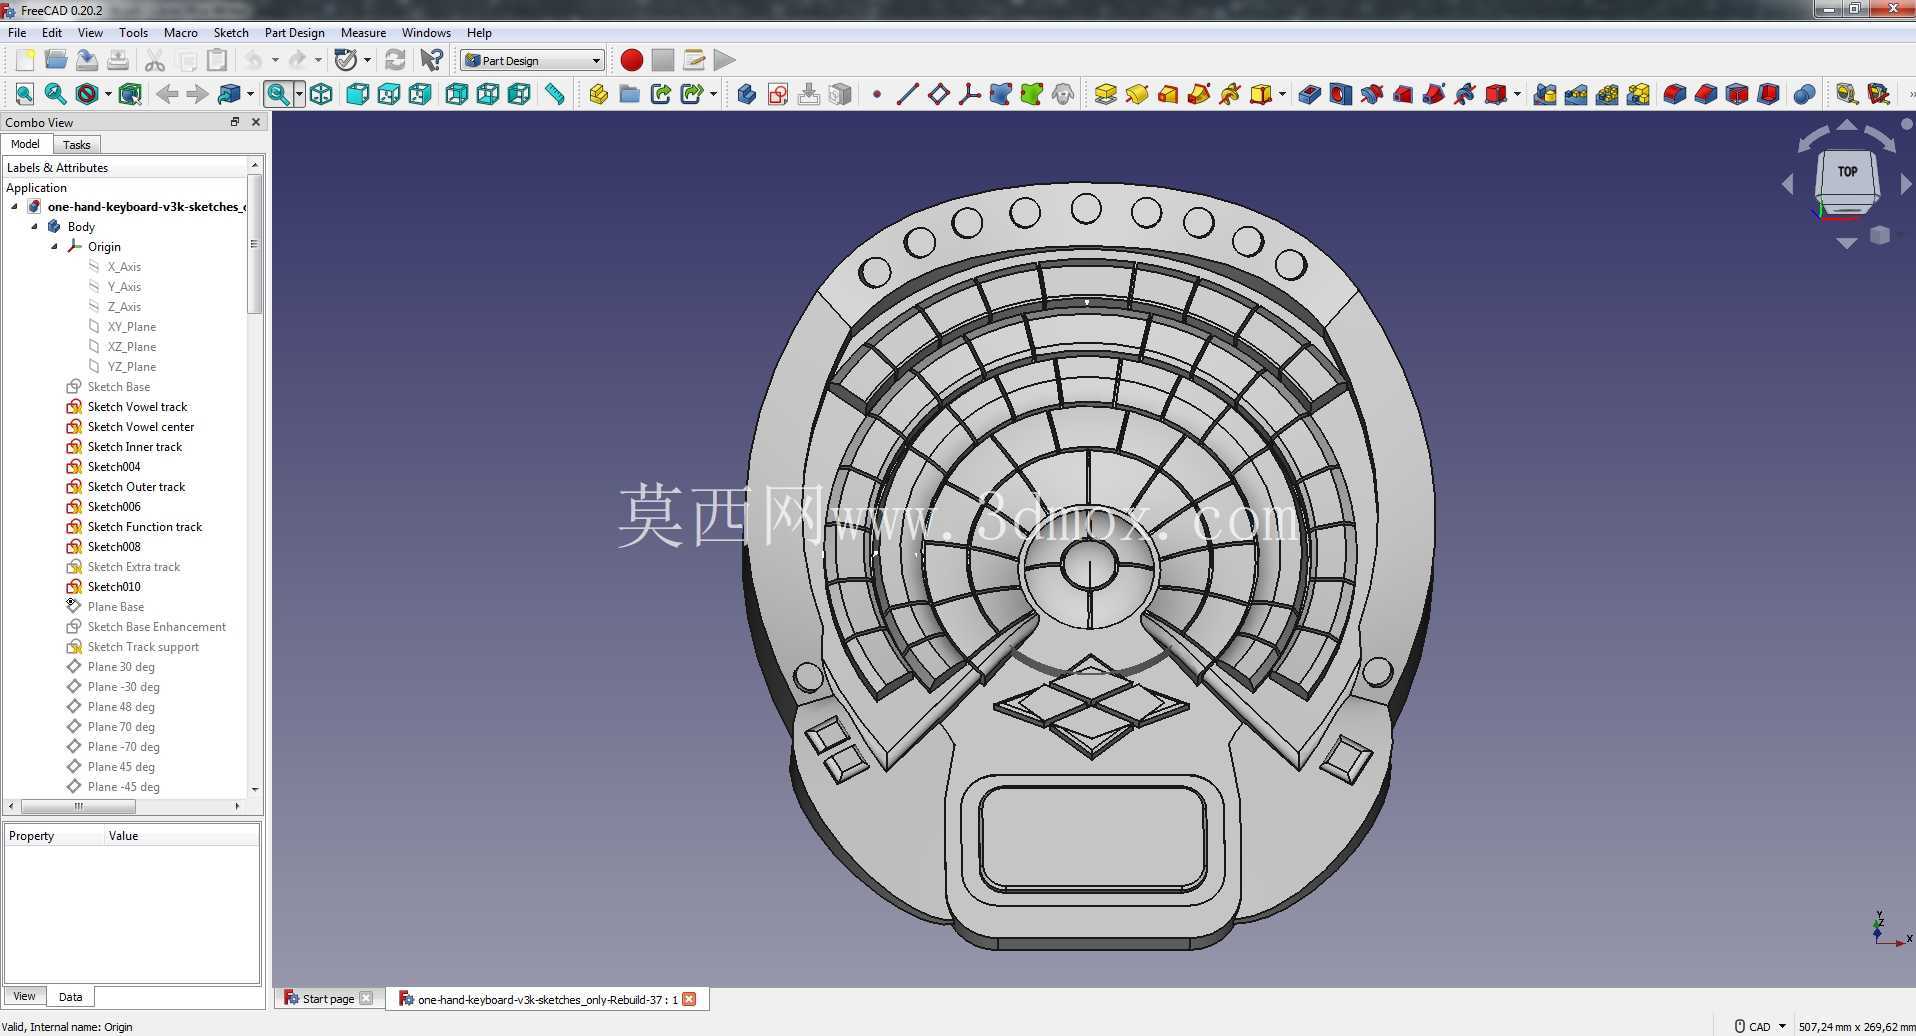Select the Boolean operation tool
The height and width of the screenshot is (1036, 1916).
(1803, 94)
